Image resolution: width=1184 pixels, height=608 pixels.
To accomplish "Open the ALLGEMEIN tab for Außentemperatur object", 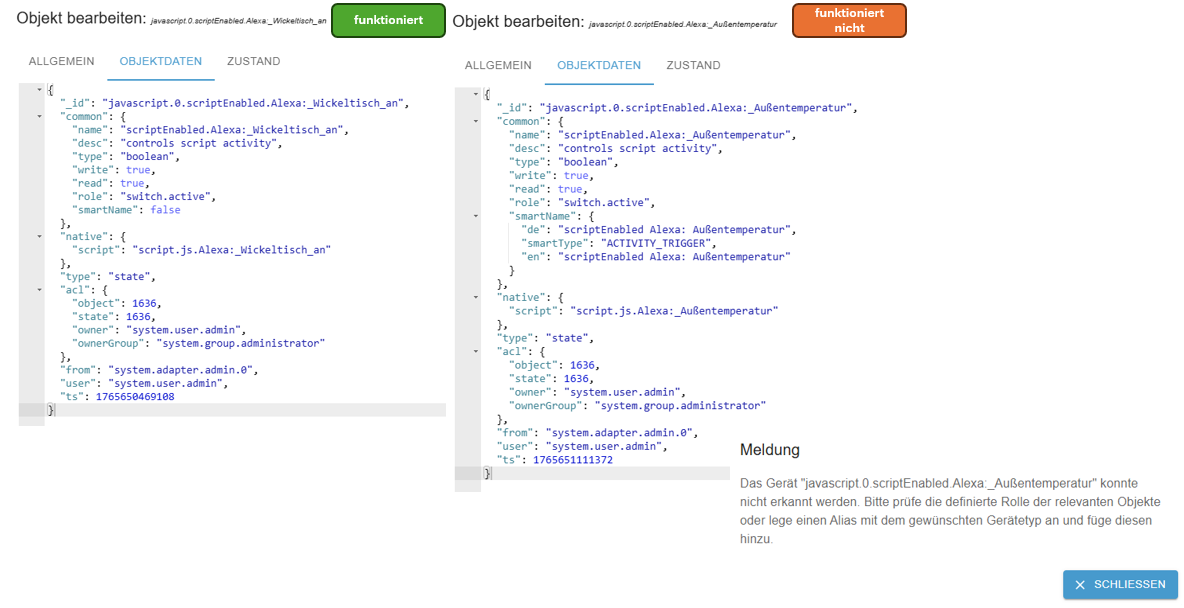I will tap(498, 65).
